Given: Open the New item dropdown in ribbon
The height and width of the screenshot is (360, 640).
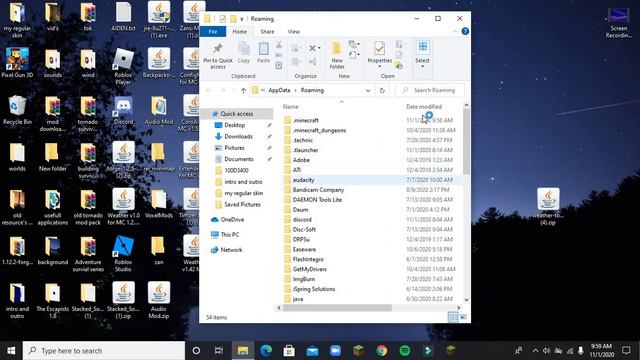Looking at the screenshot, I should click(354, 44).
